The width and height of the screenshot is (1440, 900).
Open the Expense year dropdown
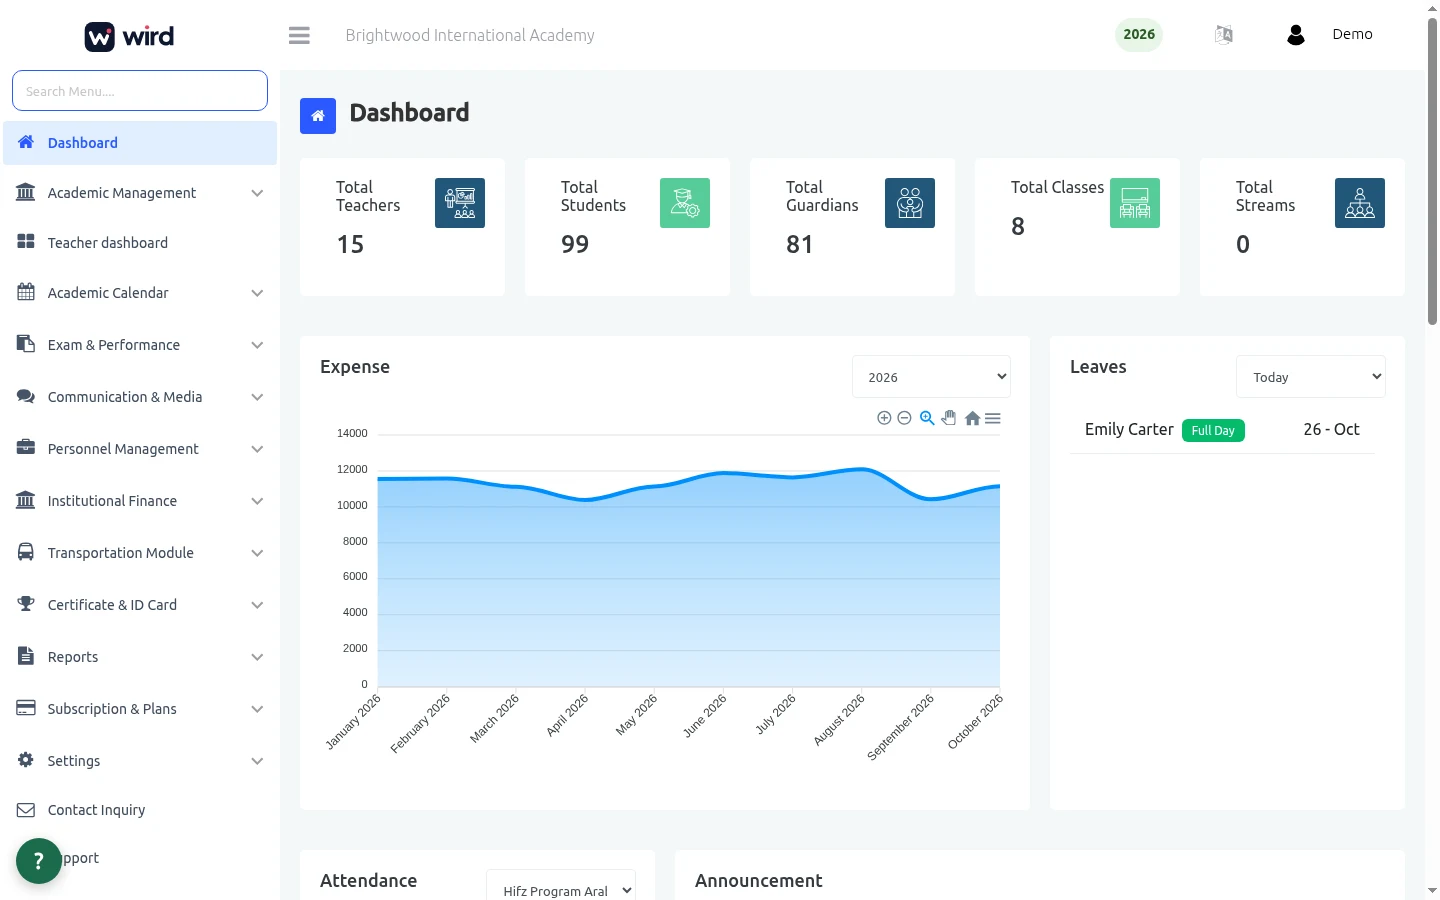(931, 377)
